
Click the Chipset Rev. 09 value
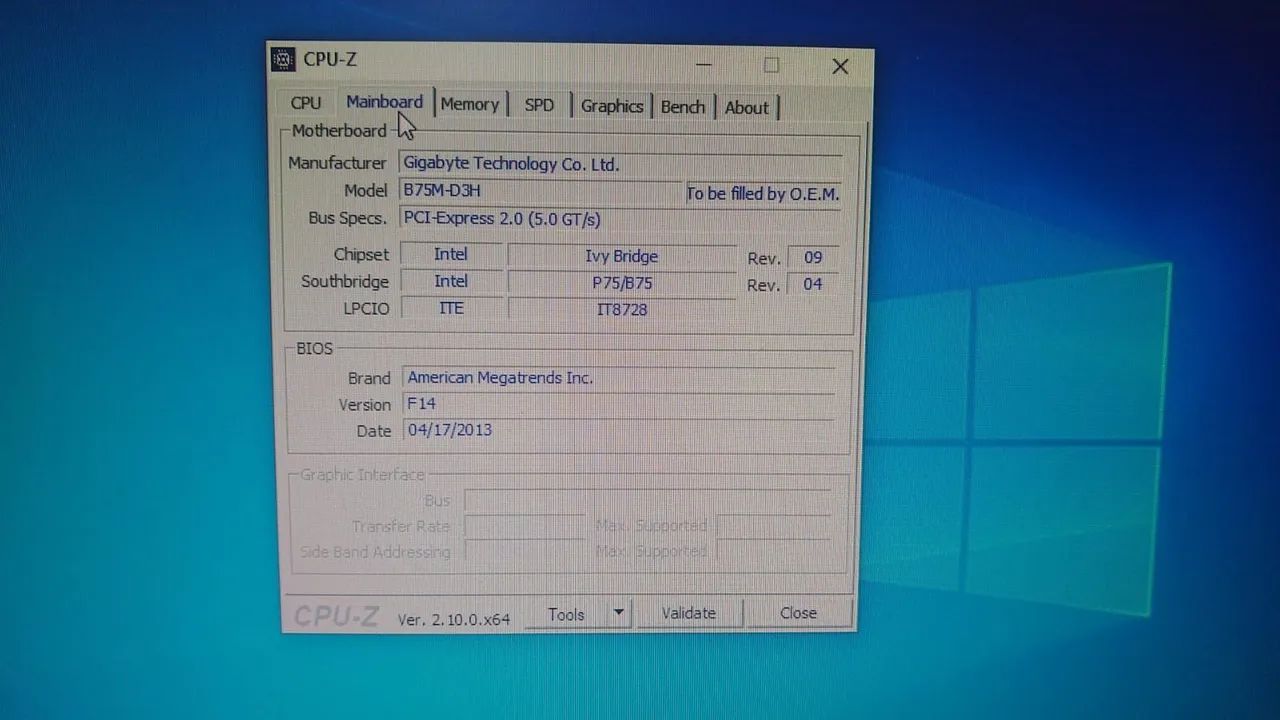click(x=813, y=257)
